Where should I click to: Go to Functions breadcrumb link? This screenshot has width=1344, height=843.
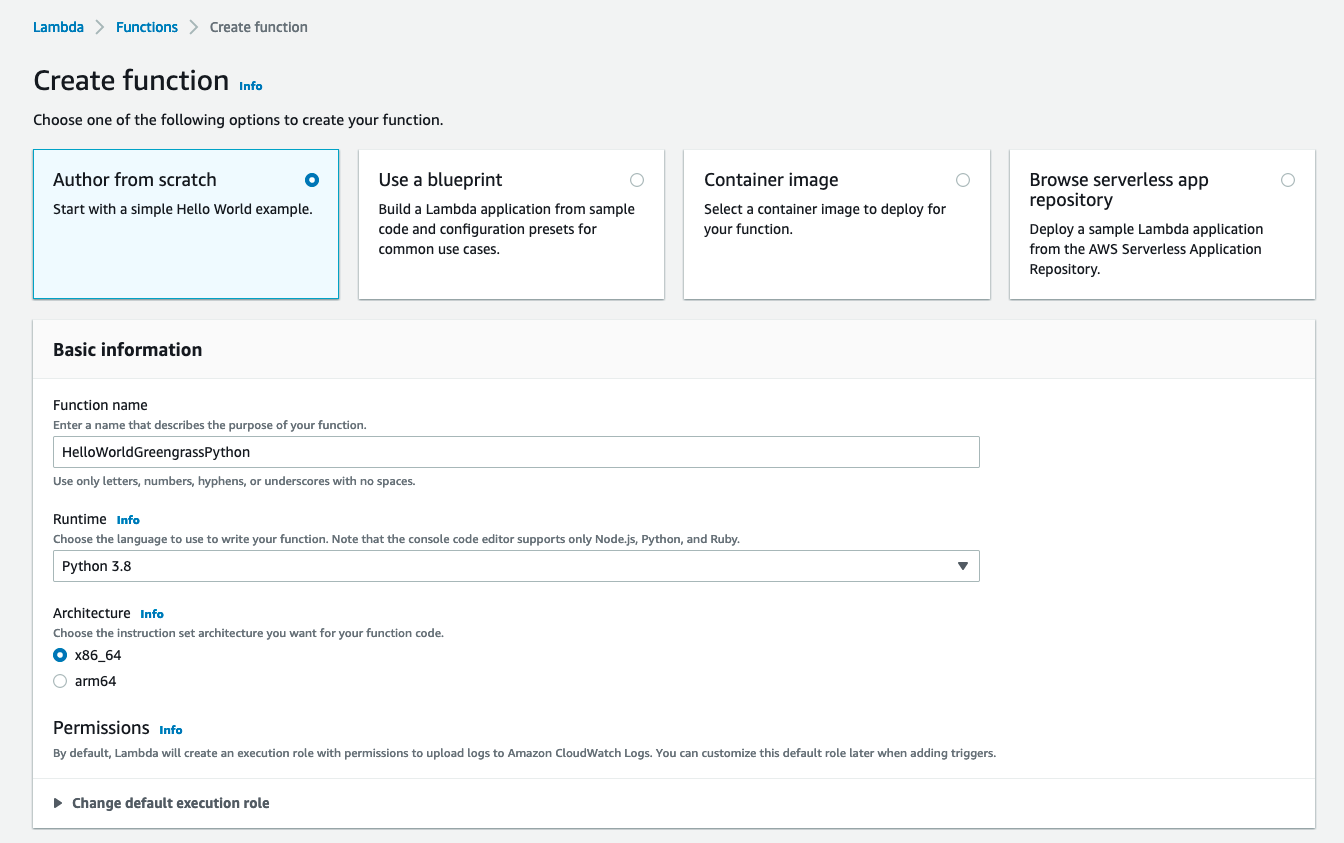146,27
